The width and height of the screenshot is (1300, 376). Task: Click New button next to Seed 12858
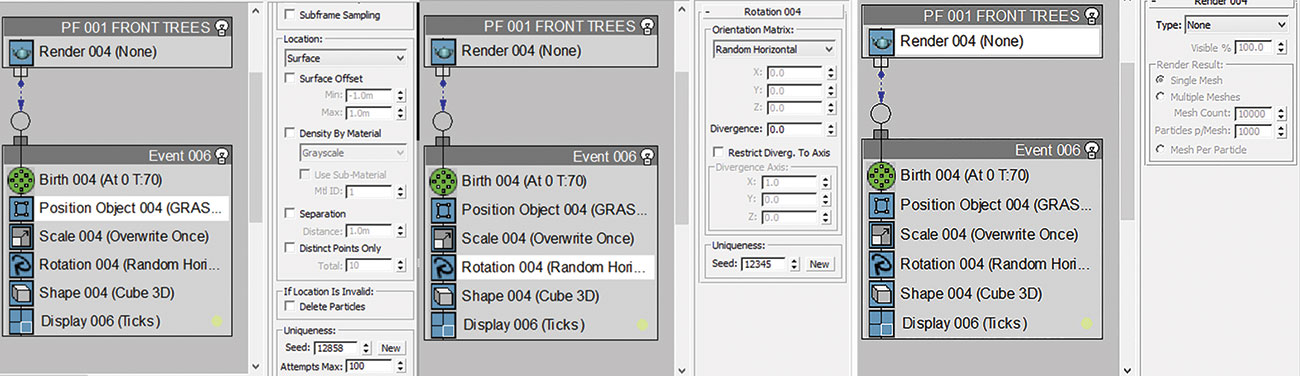(391, 348)
